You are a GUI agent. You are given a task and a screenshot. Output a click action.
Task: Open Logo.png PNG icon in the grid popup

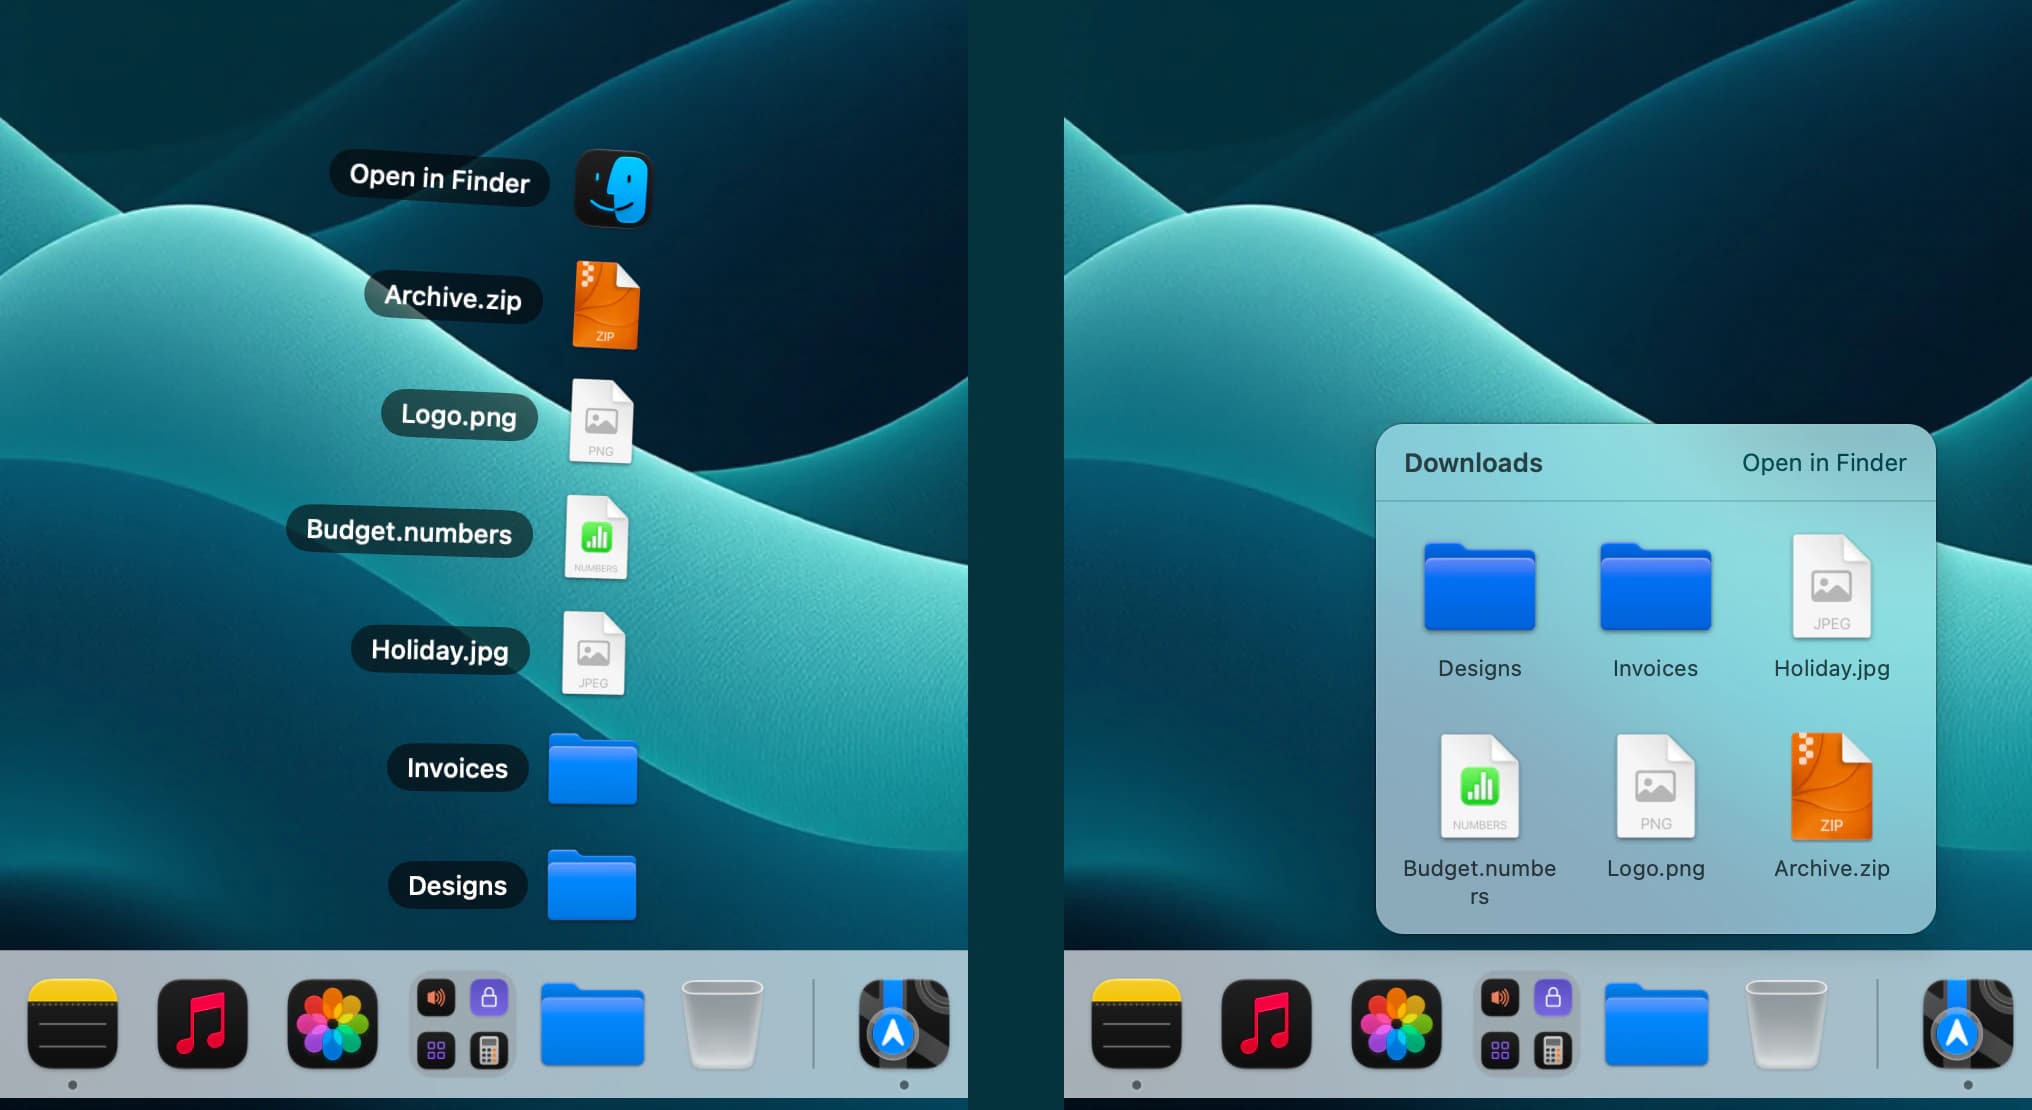1656,786
